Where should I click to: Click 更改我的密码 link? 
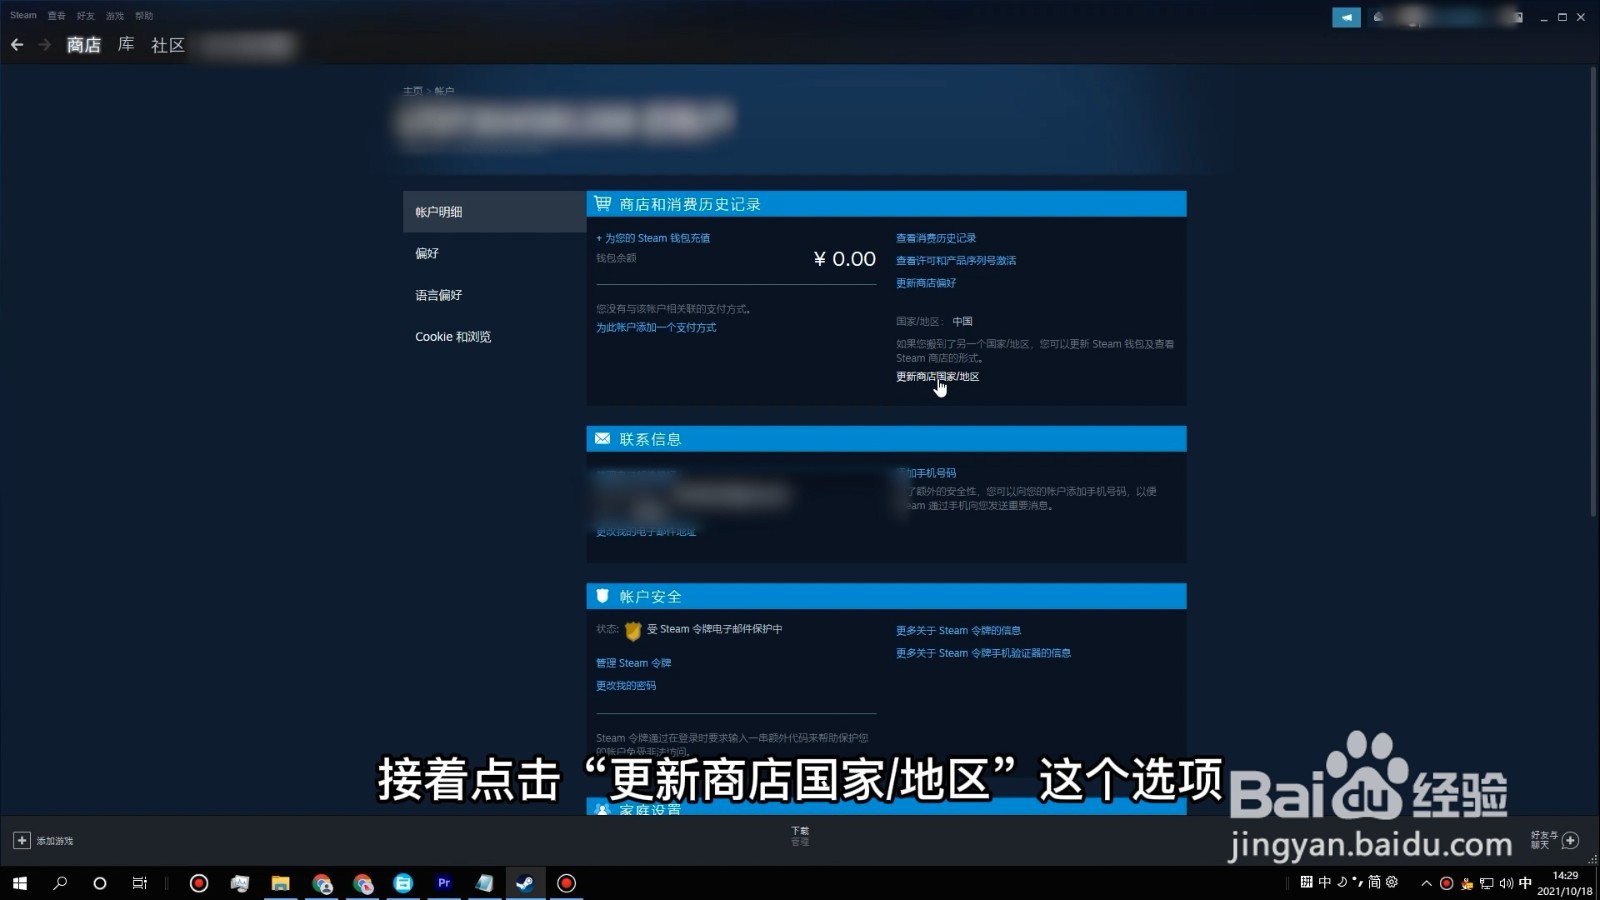tap(626, 686)
